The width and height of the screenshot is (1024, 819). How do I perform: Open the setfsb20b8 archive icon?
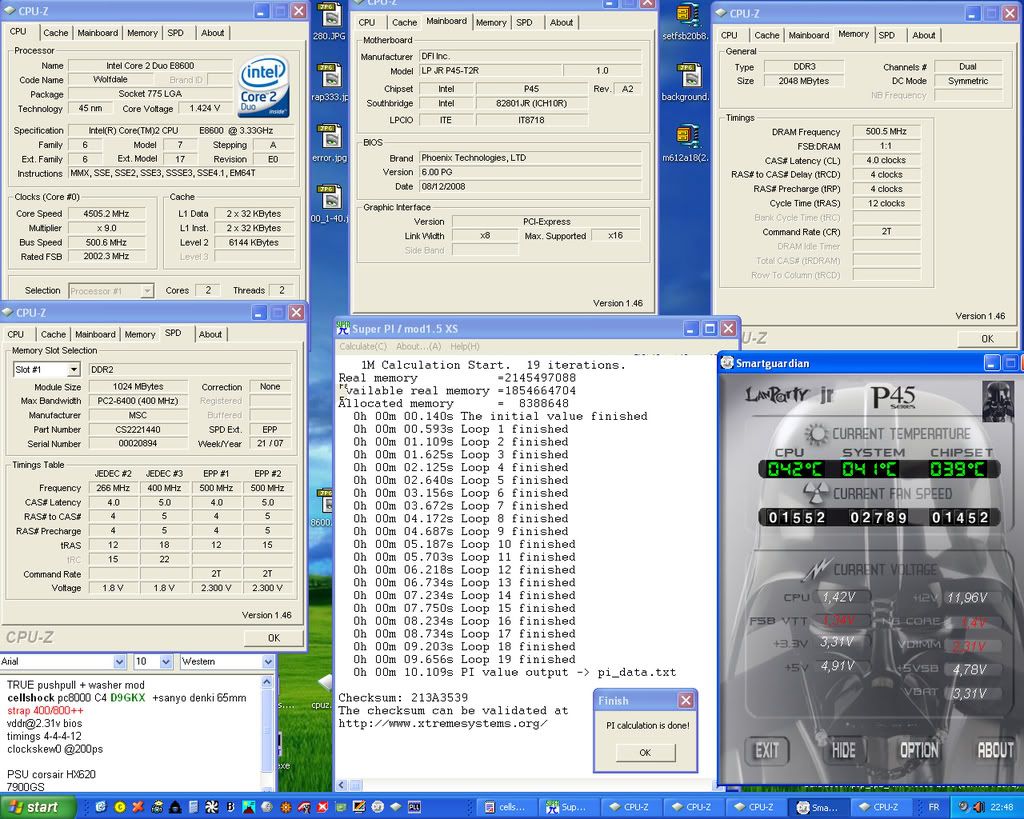coord(686,16)
